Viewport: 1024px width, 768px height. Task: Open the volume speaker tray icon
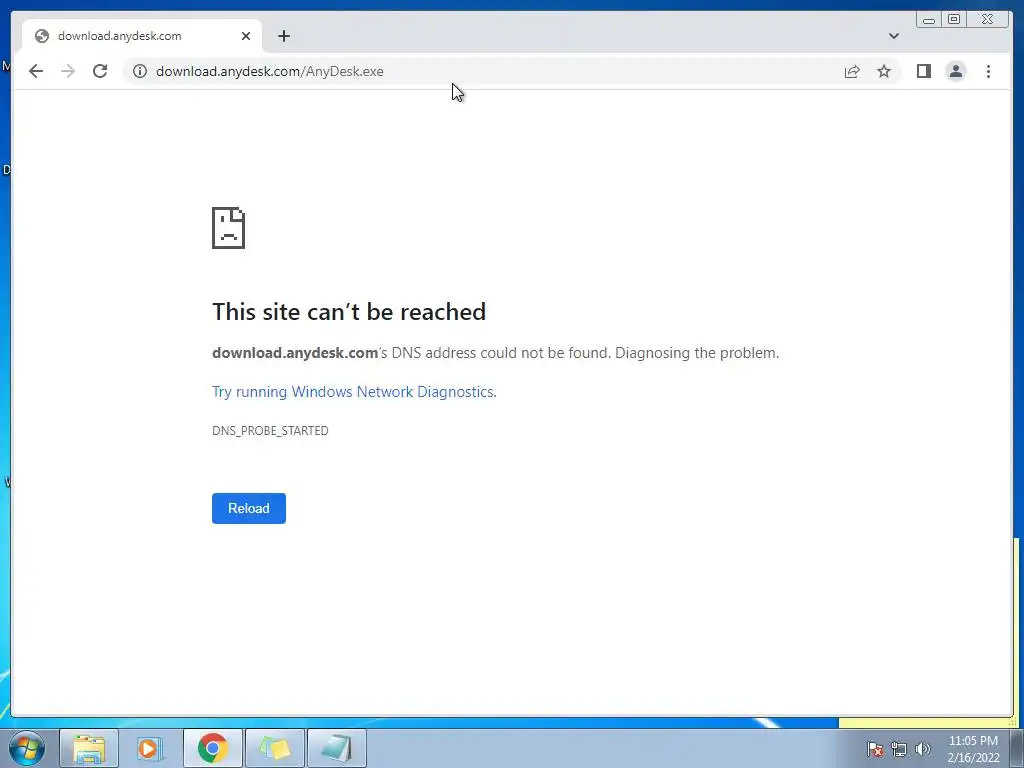pyautogui.click(x=923, y=749)
